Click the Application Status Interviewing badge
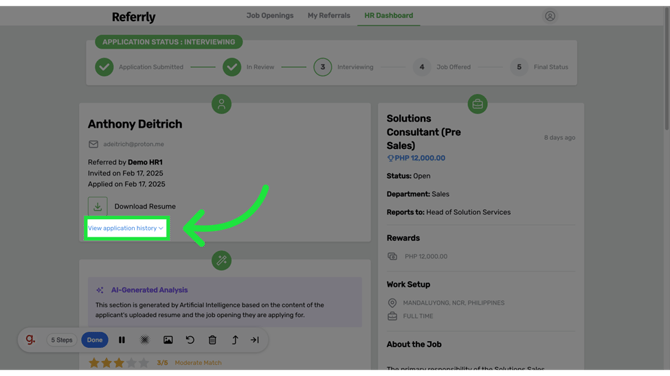The image size is (670, 376). click(169, 42)
